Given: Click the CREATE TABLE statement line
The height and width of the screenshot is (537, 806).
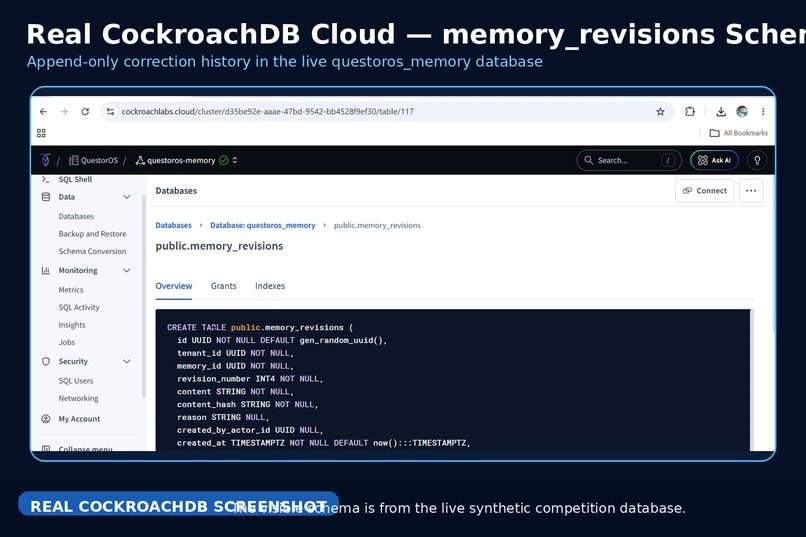Looking at the screenshot, I should (x=260, y=327).
